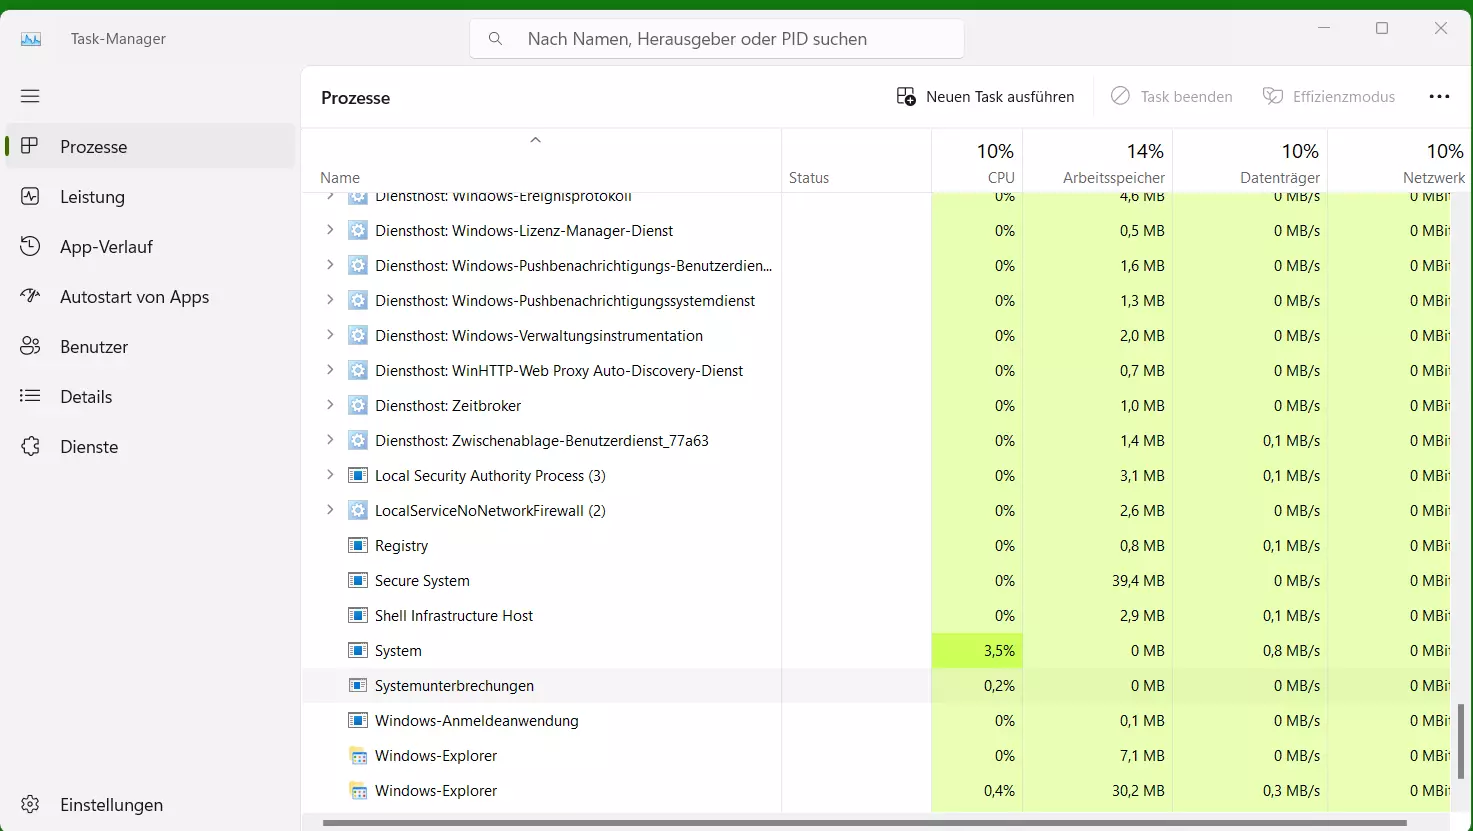Viewport: 1473px width, 831px height.
Task: Expand Diensthost: Windows-Pushbenachrichtigungssystemdienst
Action: click(x=330, y=300)
